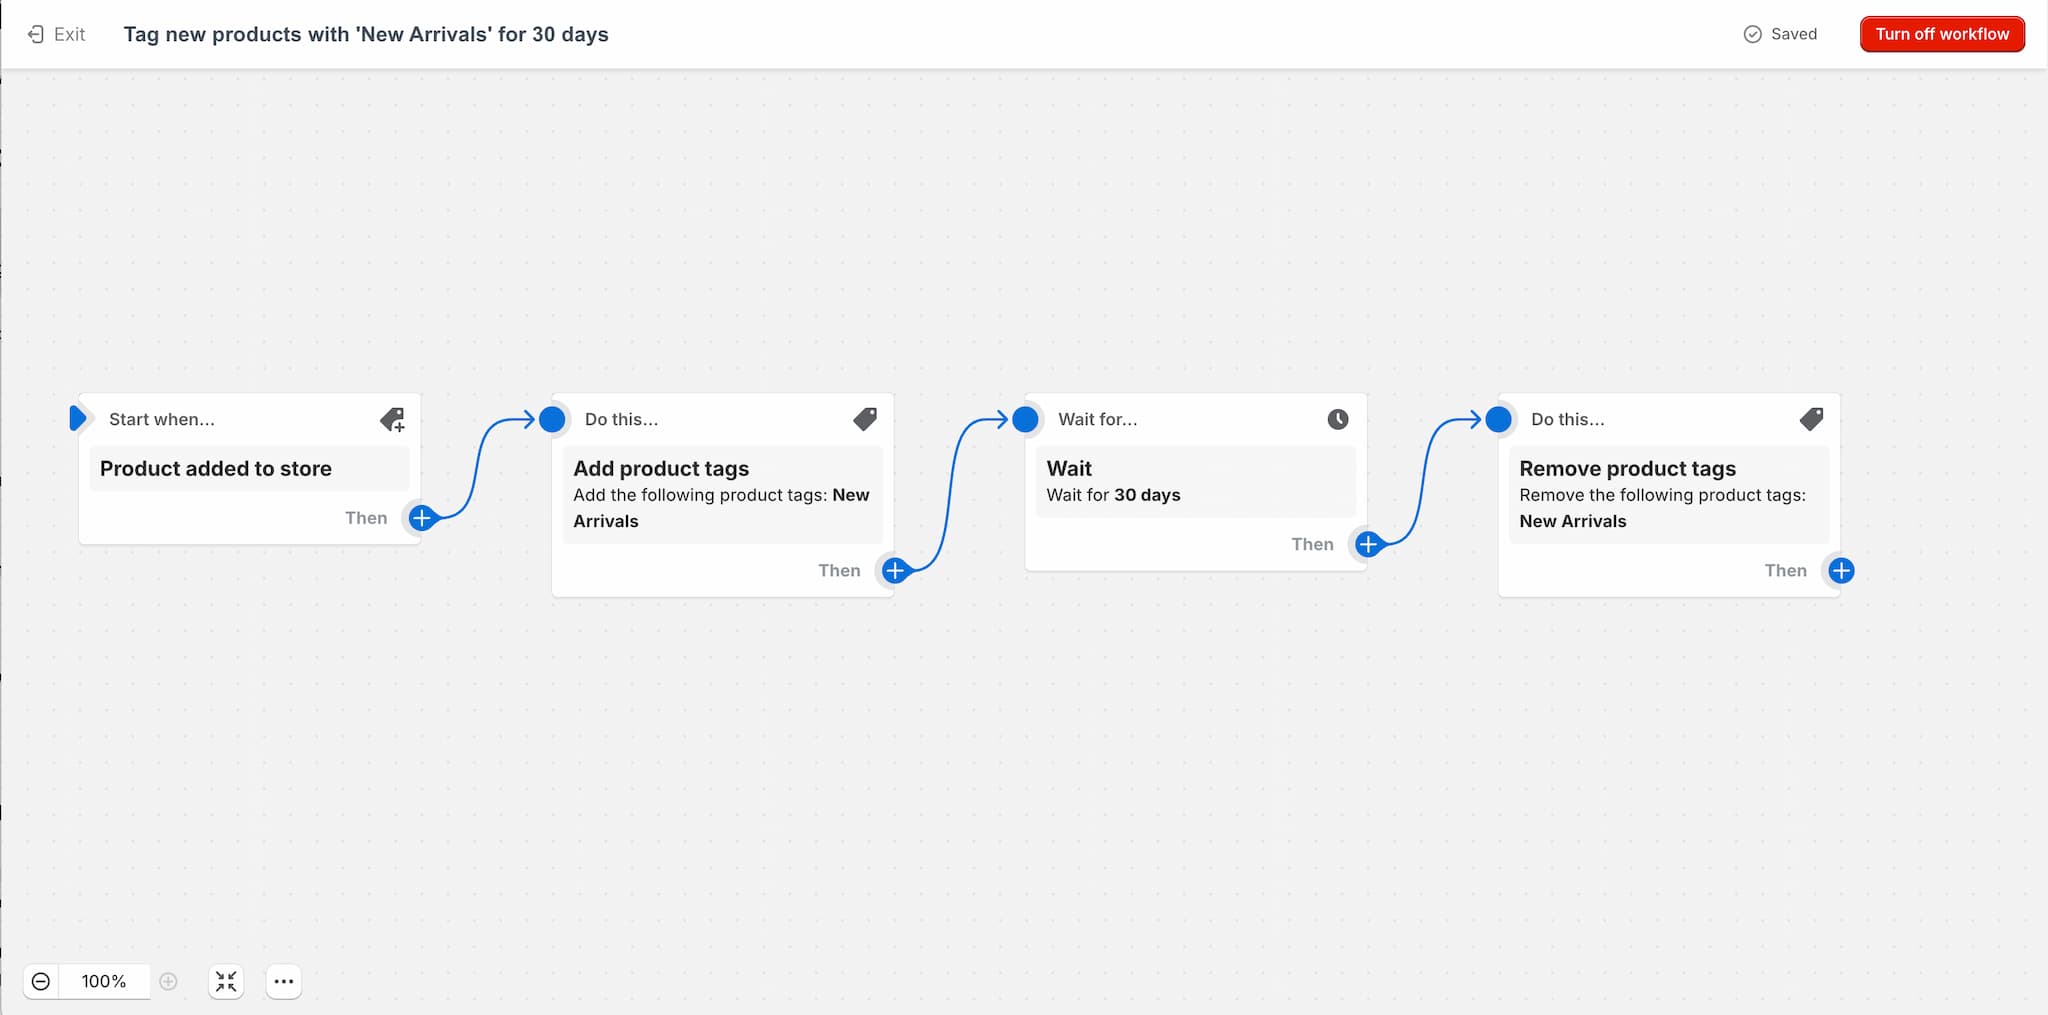Click the Exit button
Screen dimensions: 2048x1015
[57, 34]
